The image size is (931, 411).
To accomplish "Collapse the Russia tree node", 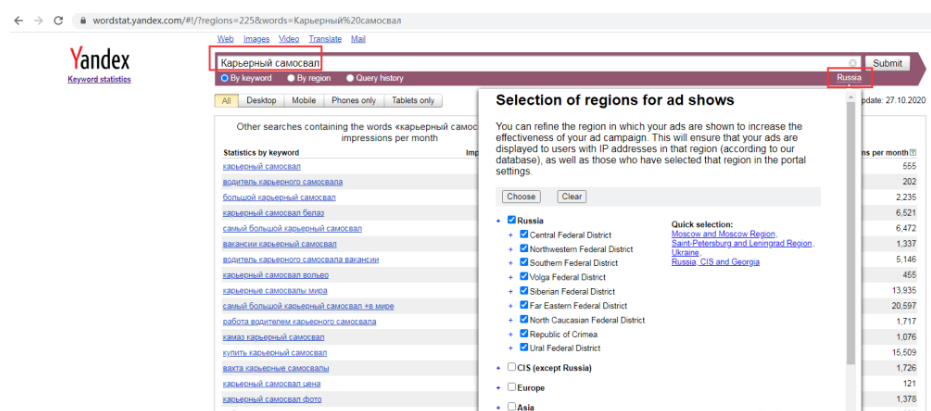I will click(499, 221).
